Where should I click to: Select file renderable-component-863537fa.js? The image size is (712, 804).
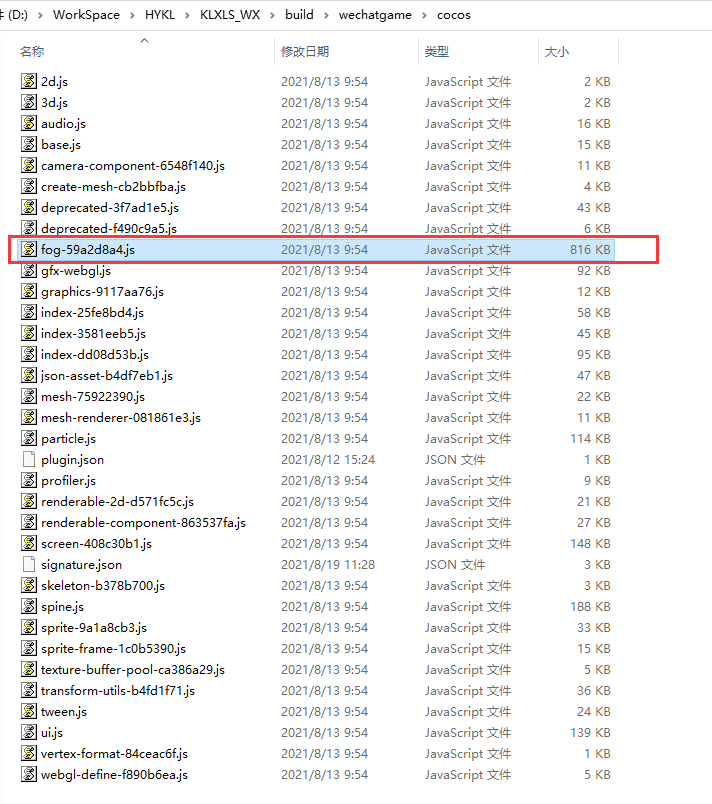[x=144, y=522]
